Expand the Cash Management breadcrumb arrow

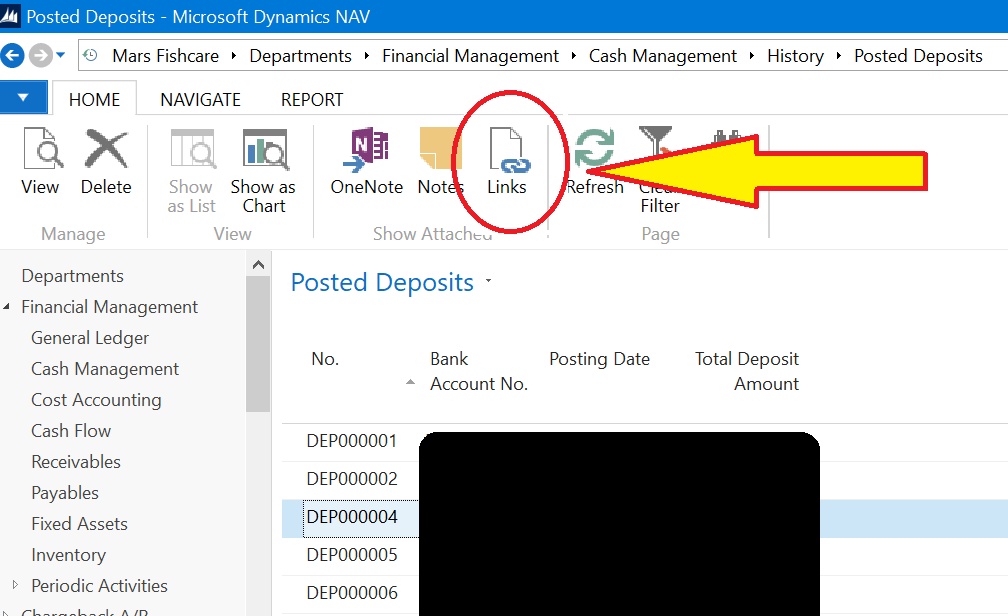pyautogui.click(x=752, y=56)
